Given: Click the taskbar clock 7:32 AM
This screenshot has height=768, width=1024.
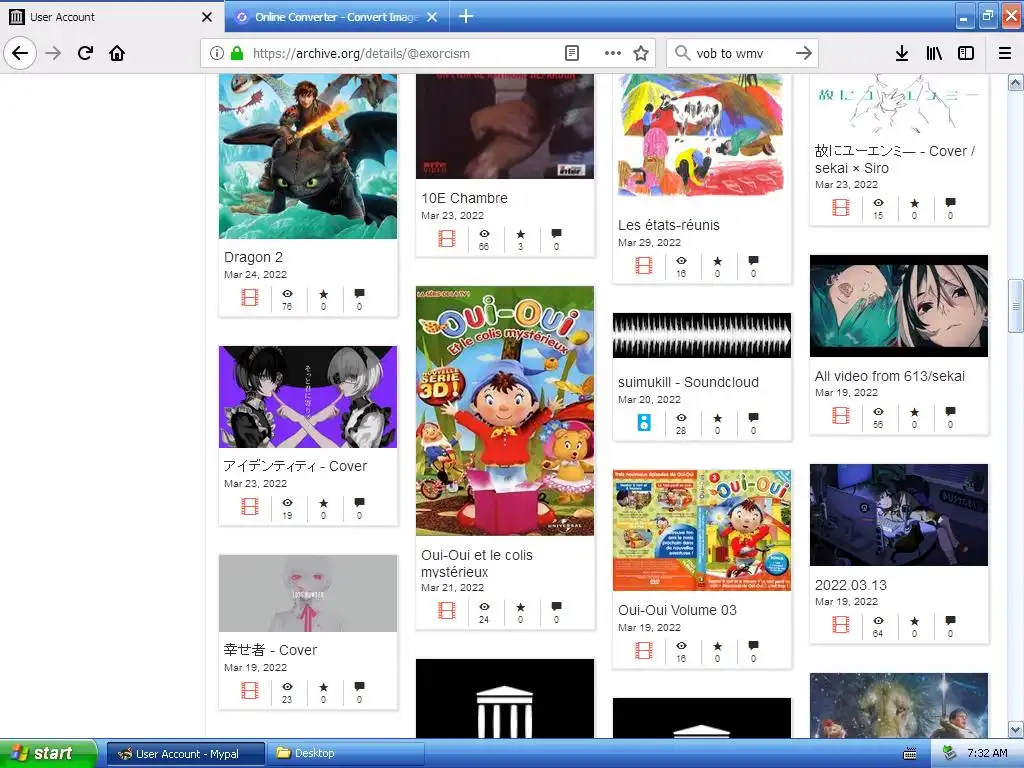Looking at the screenshot, I should [987, 753].
